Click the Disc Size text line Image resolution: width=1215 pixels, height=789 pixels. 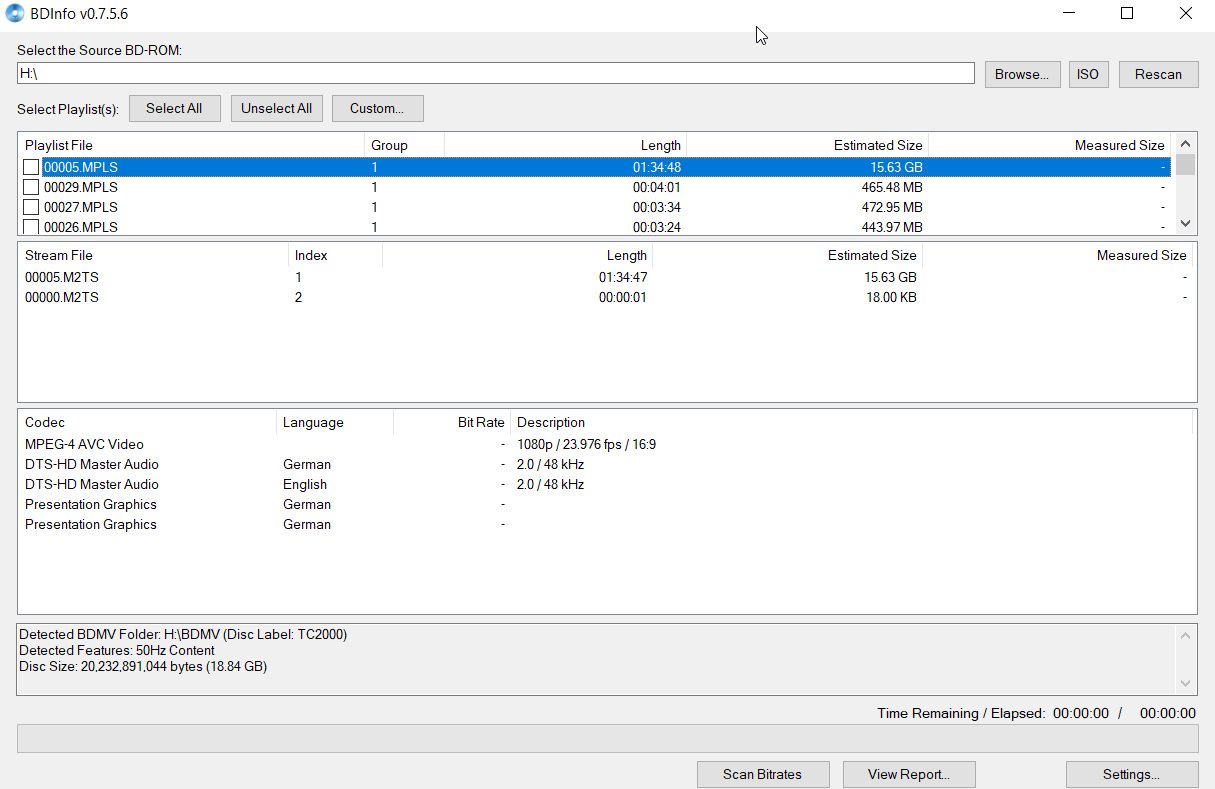143,666
